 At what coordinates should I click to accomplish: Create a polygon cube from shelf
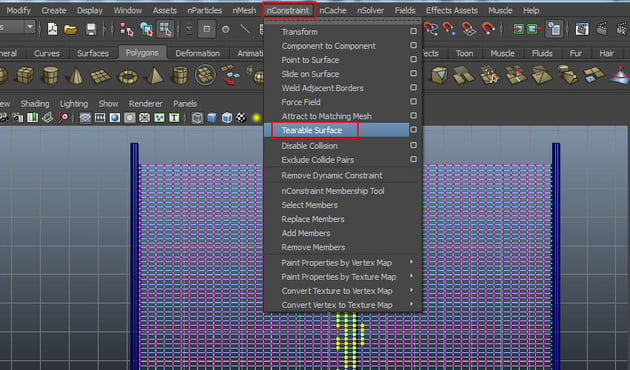(25, 75)
